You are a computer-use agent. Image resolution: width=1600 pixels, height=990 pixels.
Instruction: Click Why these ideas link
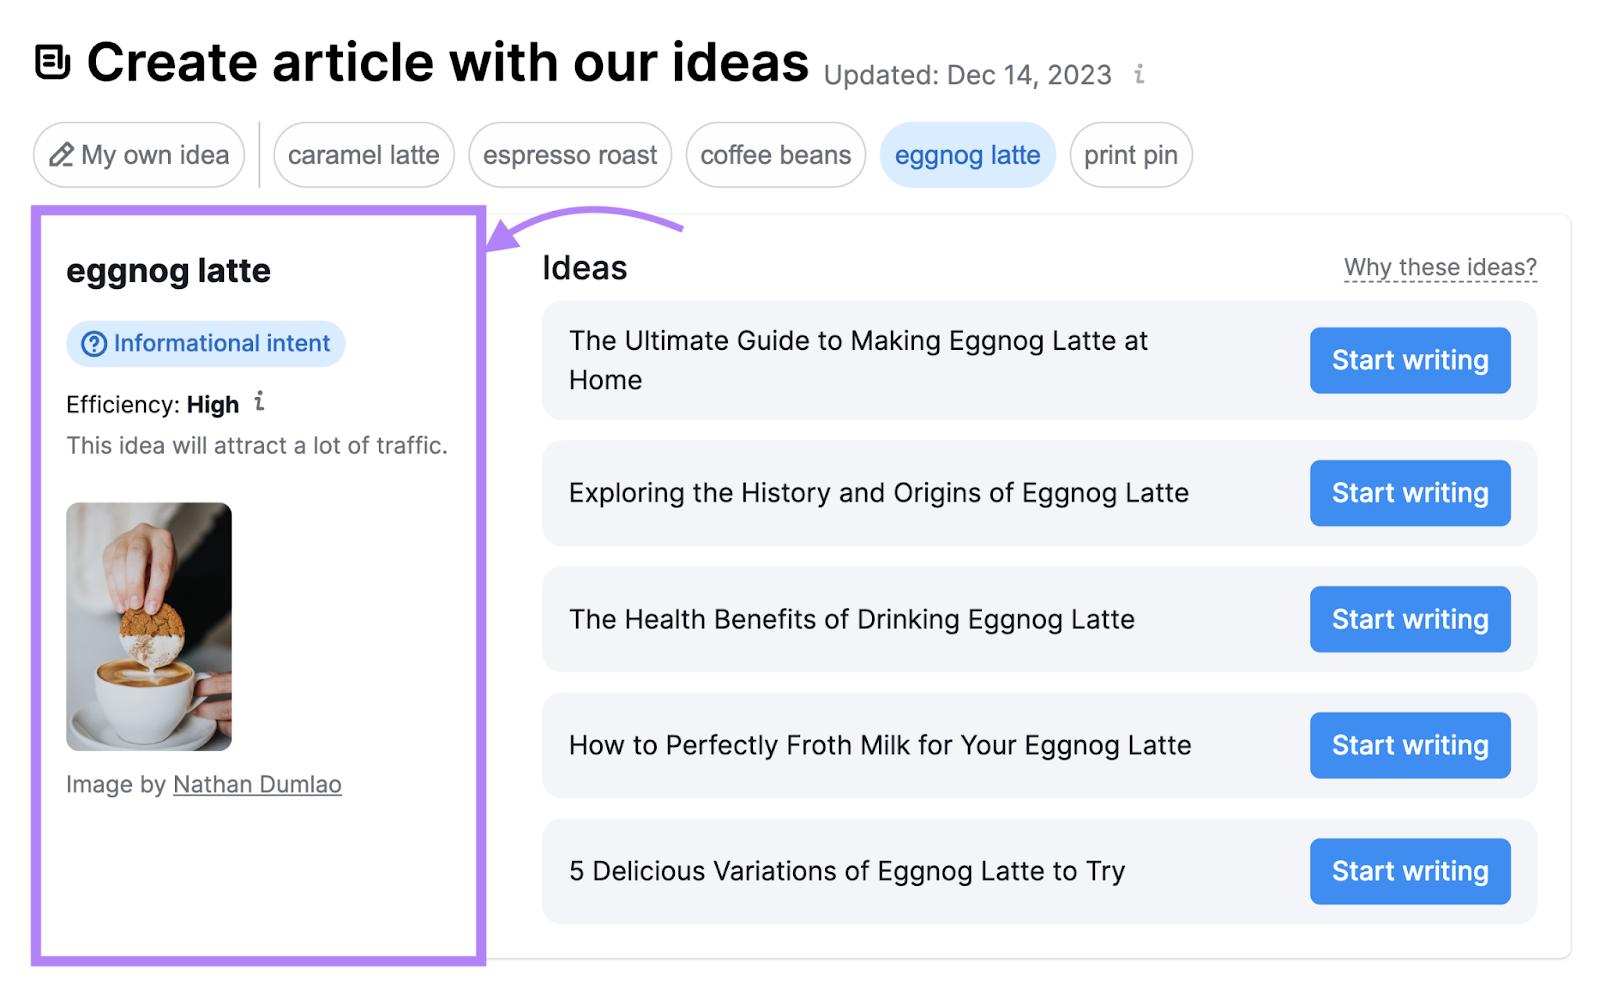click(x=1440, y=267)
